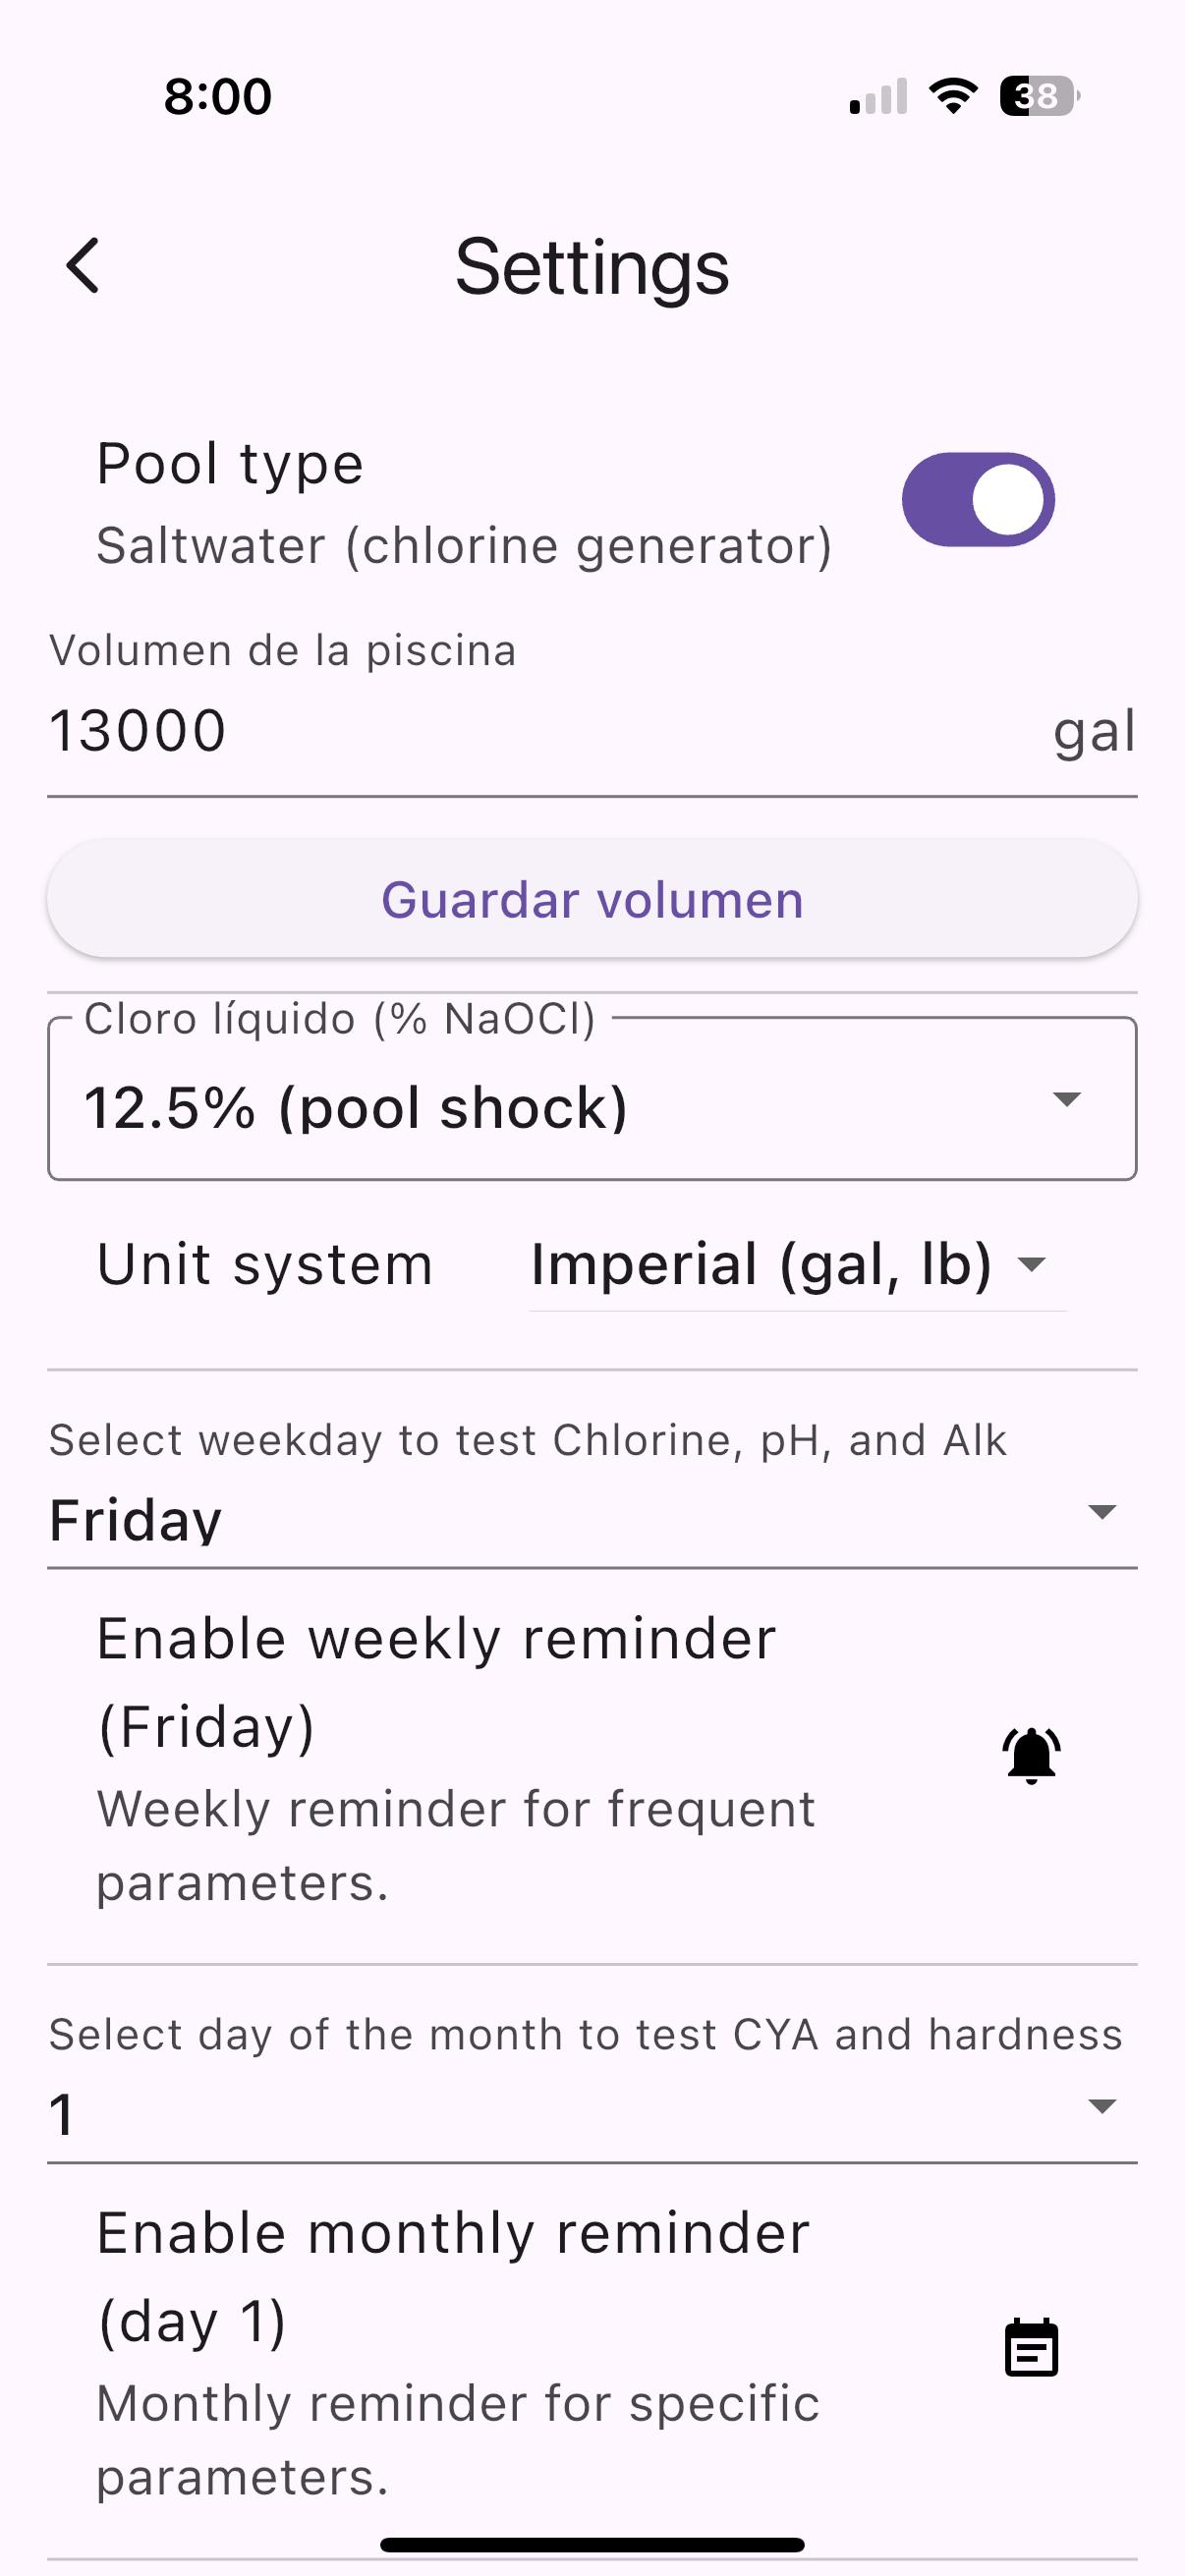This screenshot has width=1185, height=2576.
Task: Tap the battery indicator icon
Action: pos(1040,96)
